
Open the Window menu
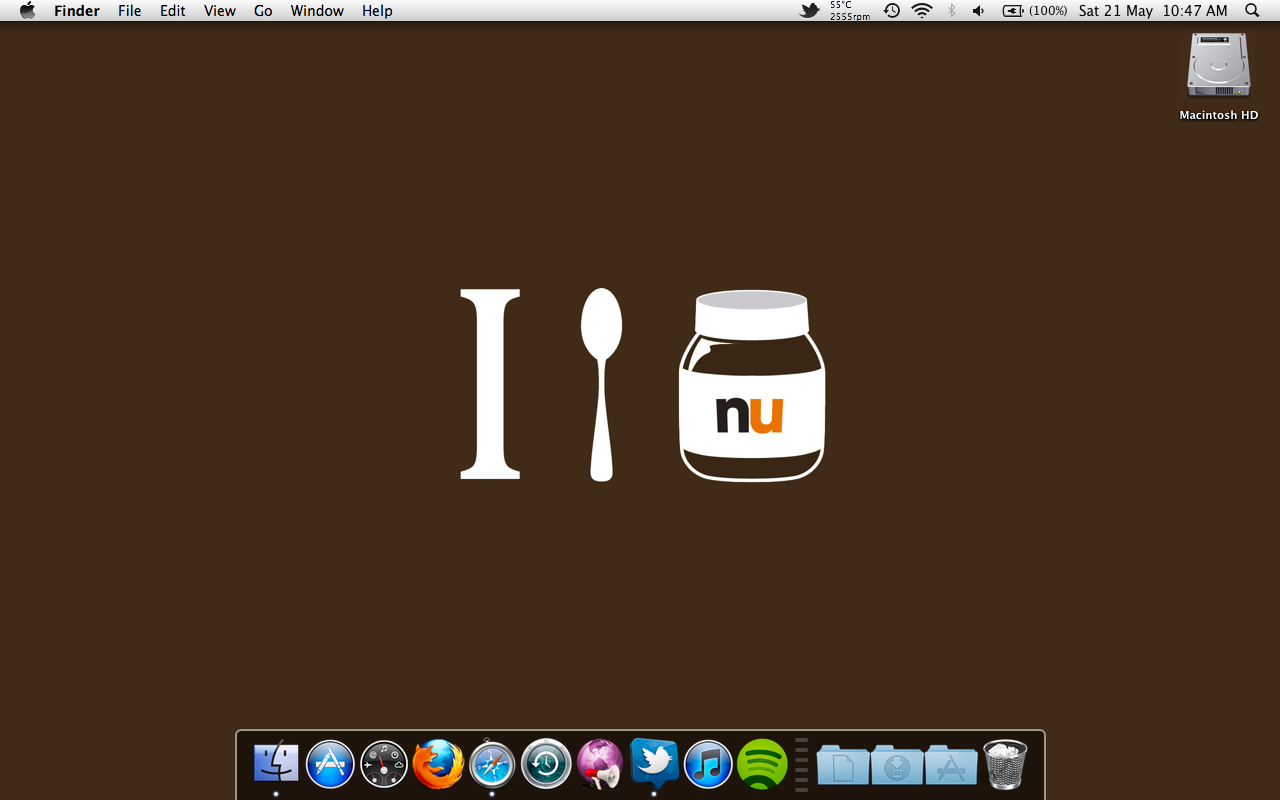coord(317,11)
